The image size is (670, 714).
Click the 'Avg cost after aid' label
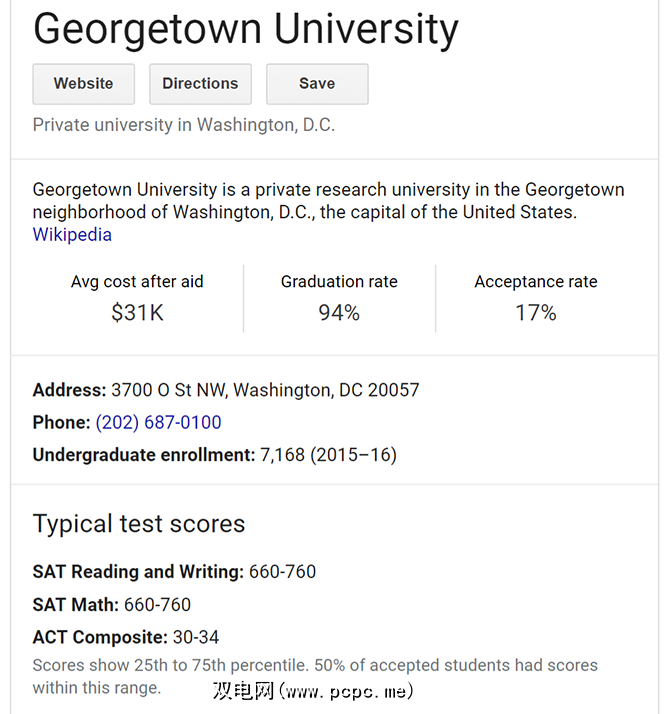pos(137,282)
